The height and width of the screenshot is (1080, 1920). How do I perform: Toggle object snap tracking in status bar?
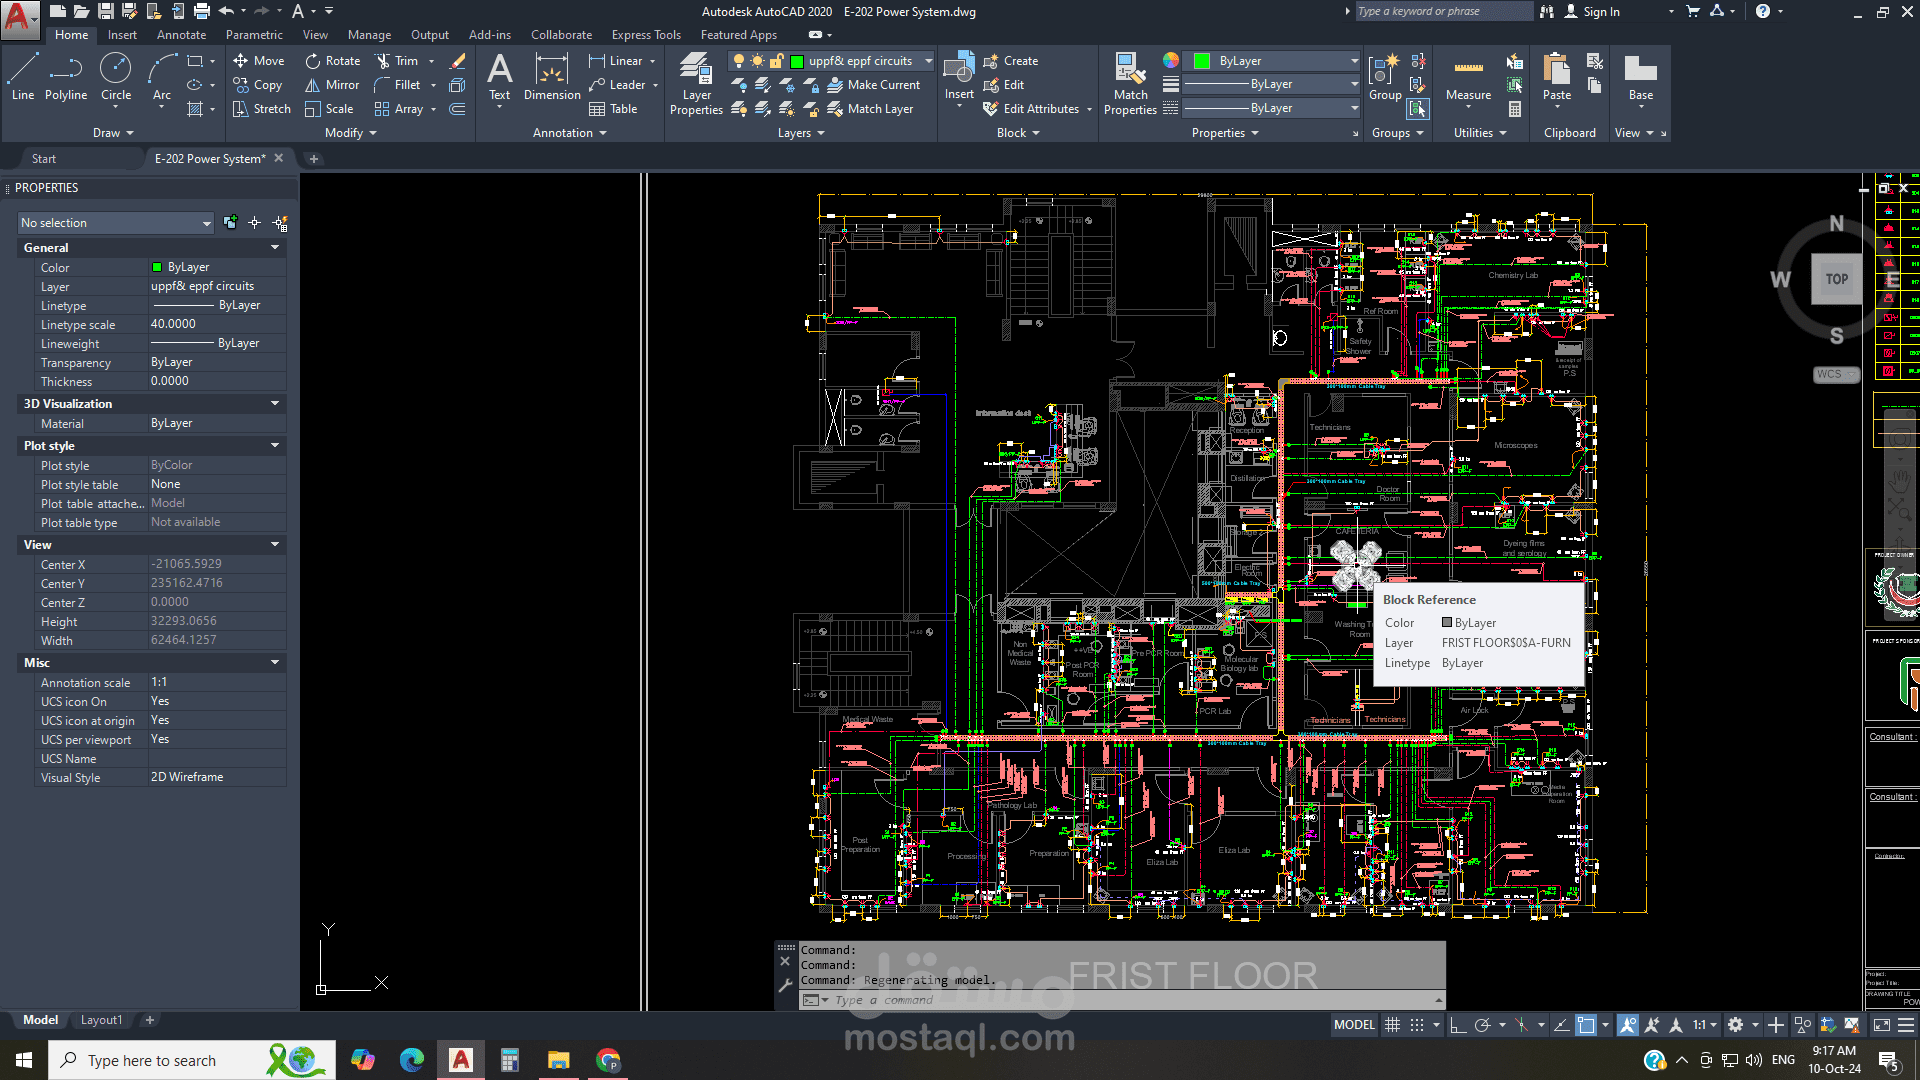[1561, 1025]
